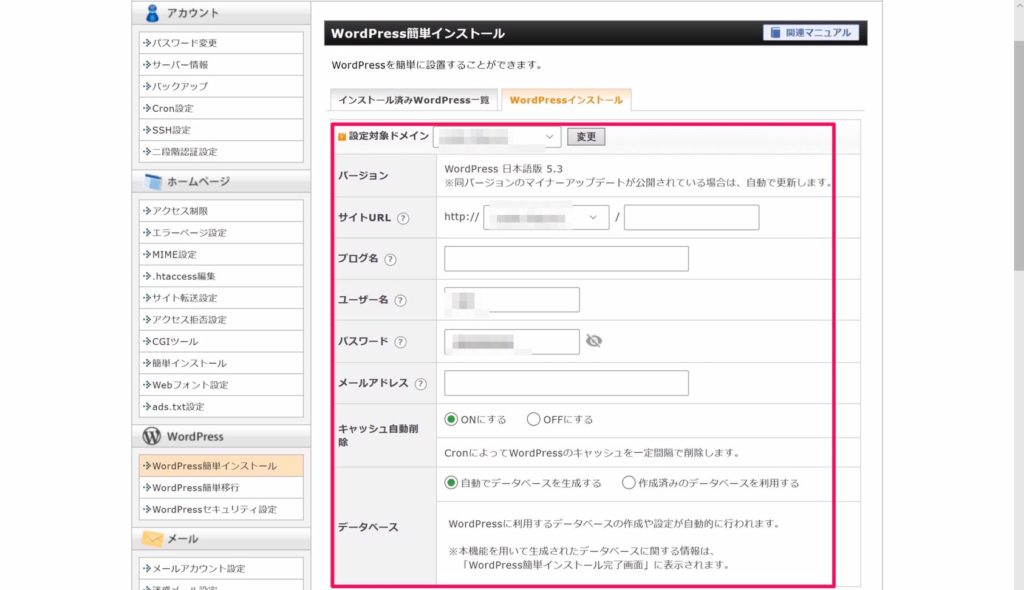This screenshot has height=590, width=1024.
Task: Open パスワード変更 in sidebar
Action: [221, 43]
